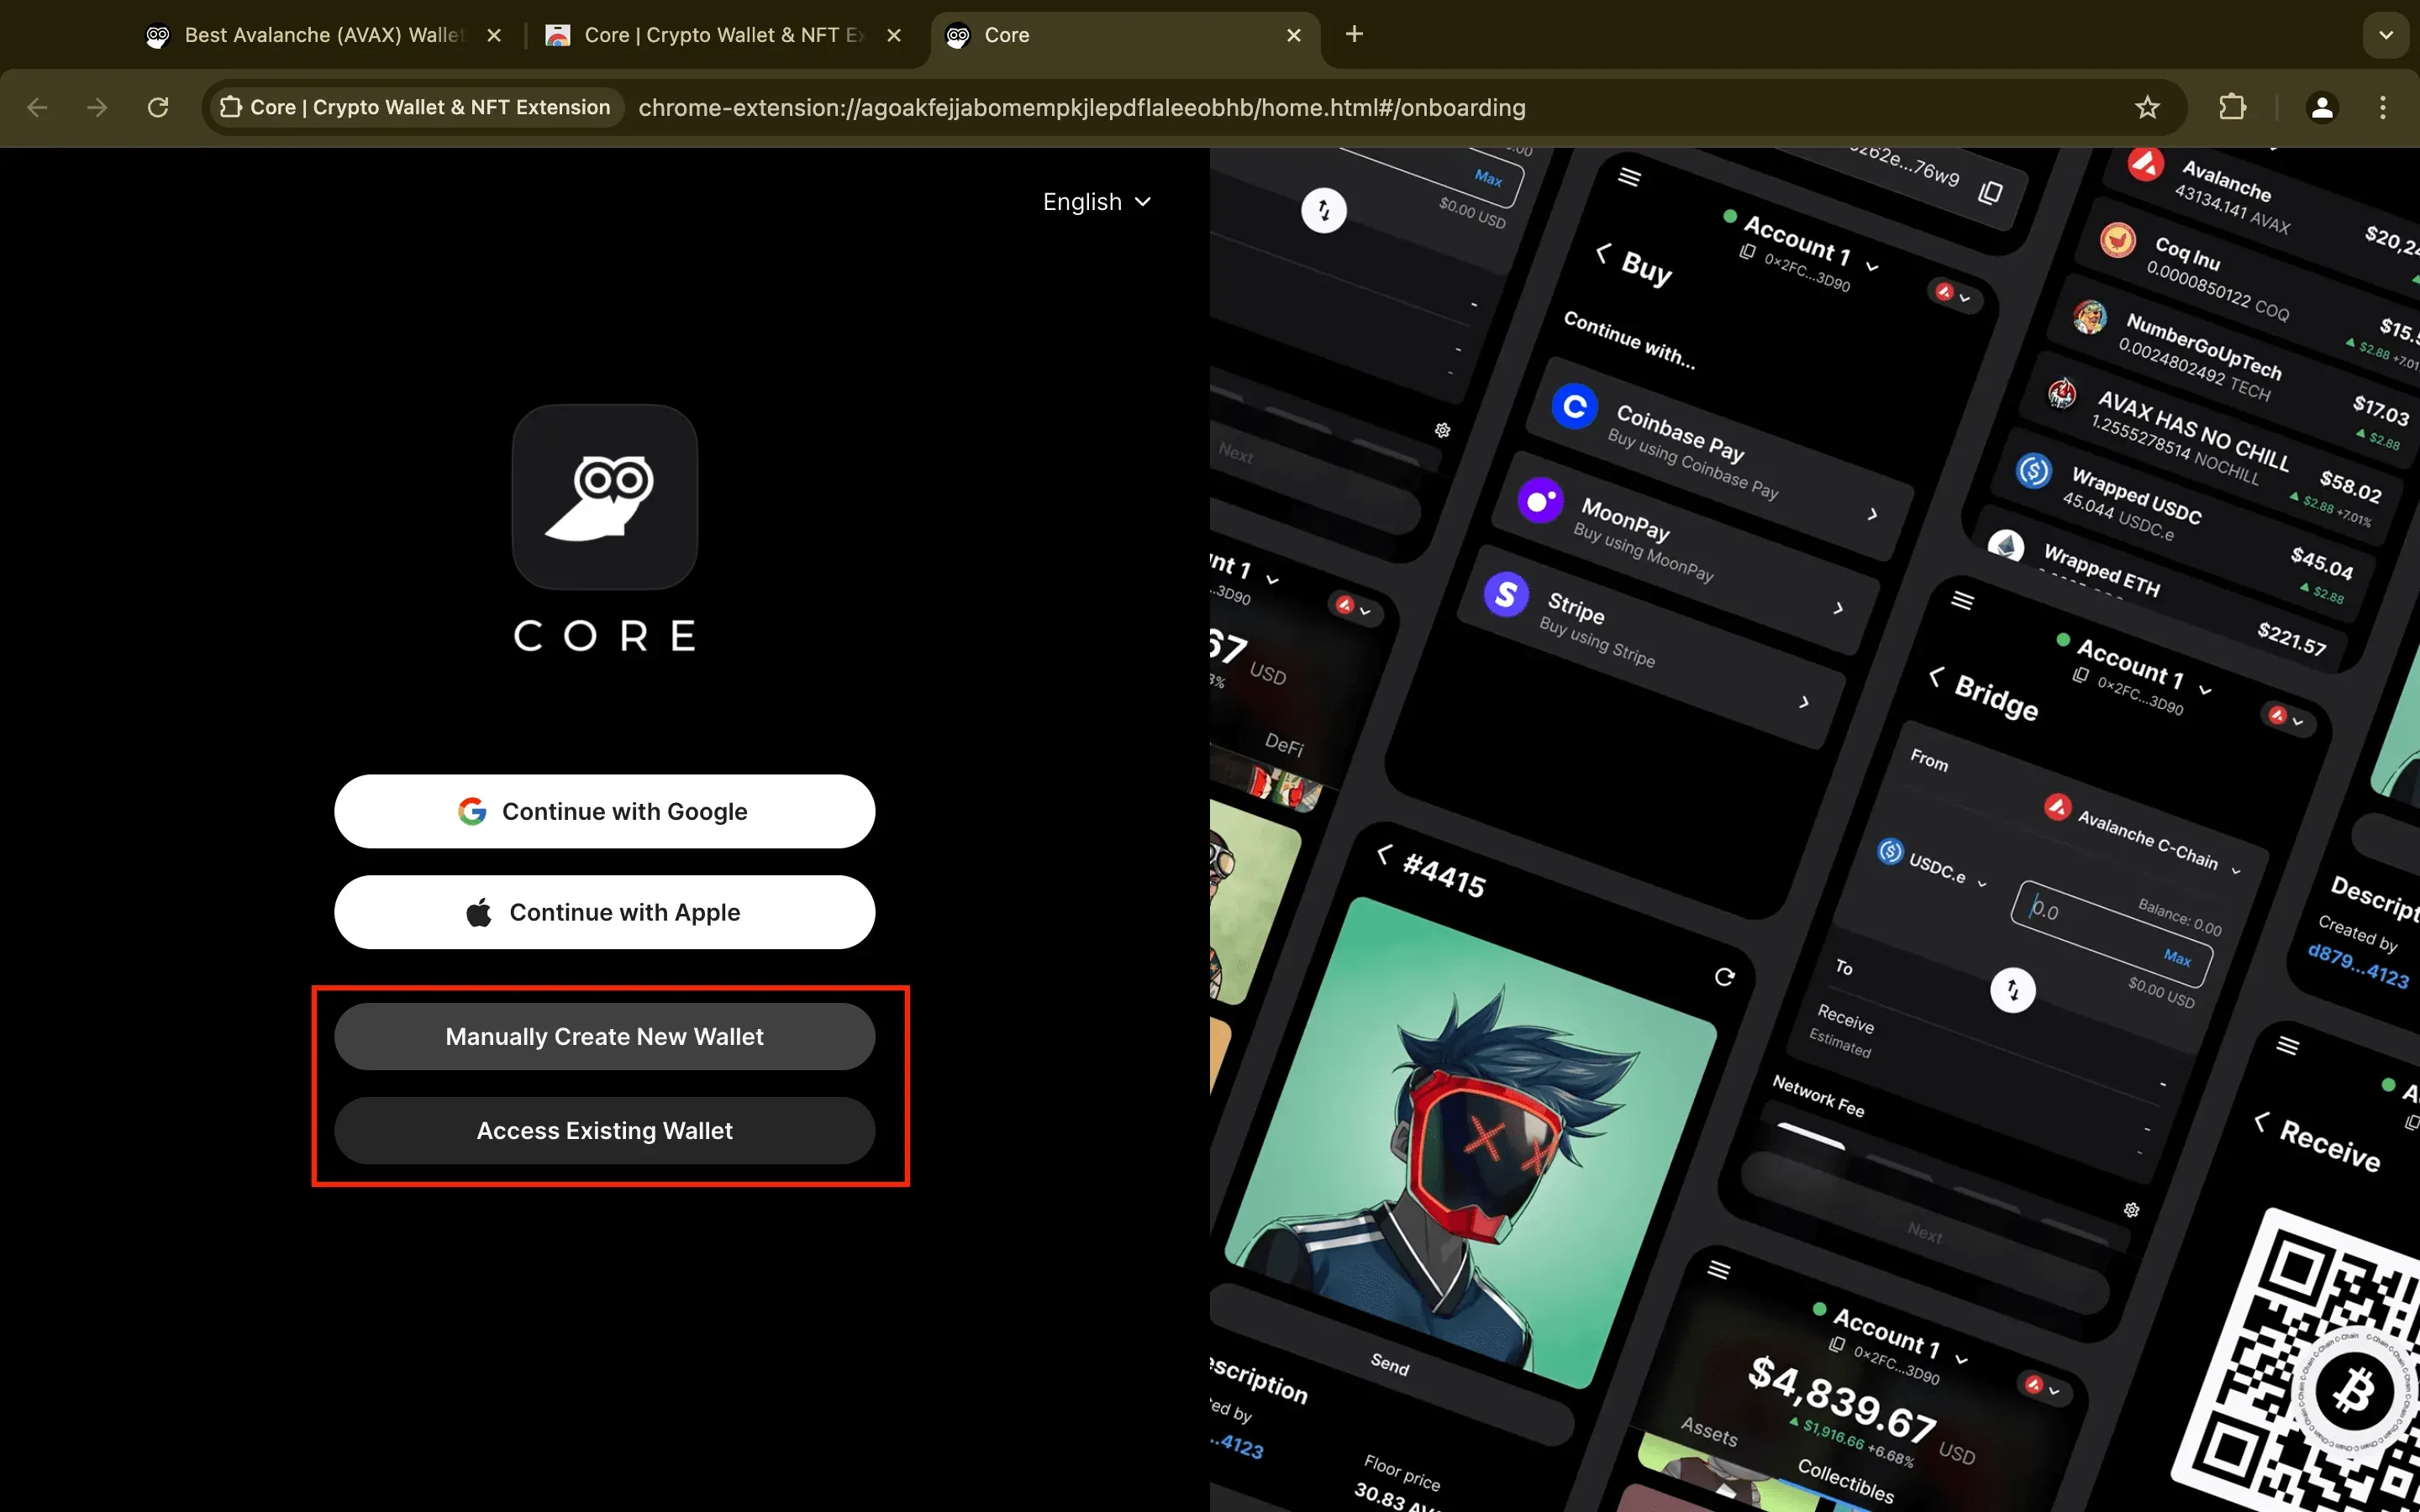Reload the current page
Viewport: 2420px width, 1512px height.
click(158, 107)
